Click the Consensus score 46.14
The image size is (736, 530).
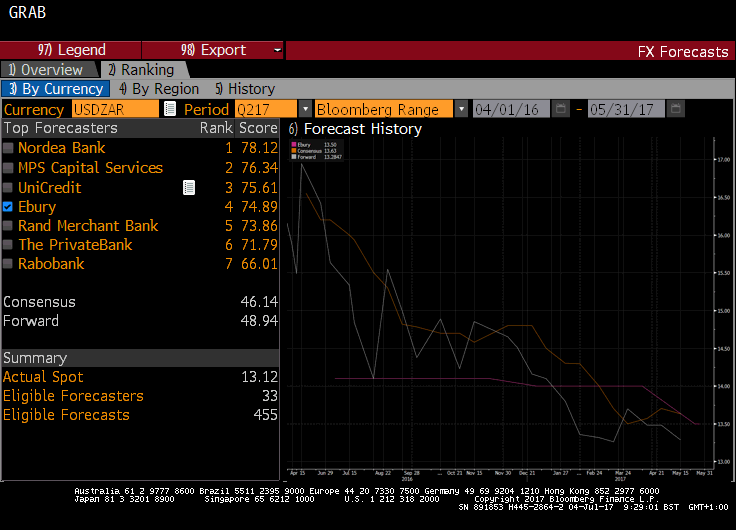click(x=259, y=302)
